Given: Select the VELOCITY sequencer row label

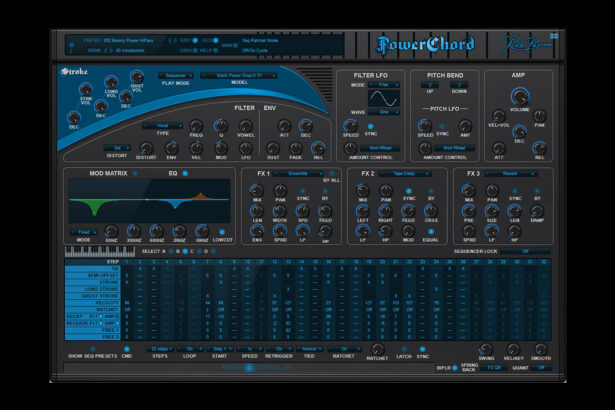Looking at the screenshot, I should click(x=93, y=303).
